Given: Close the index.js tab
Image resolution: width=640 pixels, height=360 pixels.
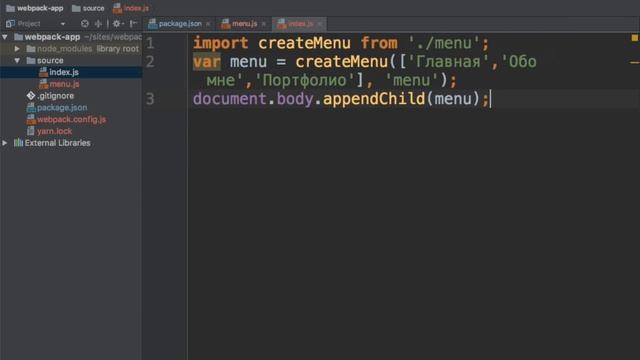Looking at the screenshot, I should pyautogui.click(x=320, y=24).
